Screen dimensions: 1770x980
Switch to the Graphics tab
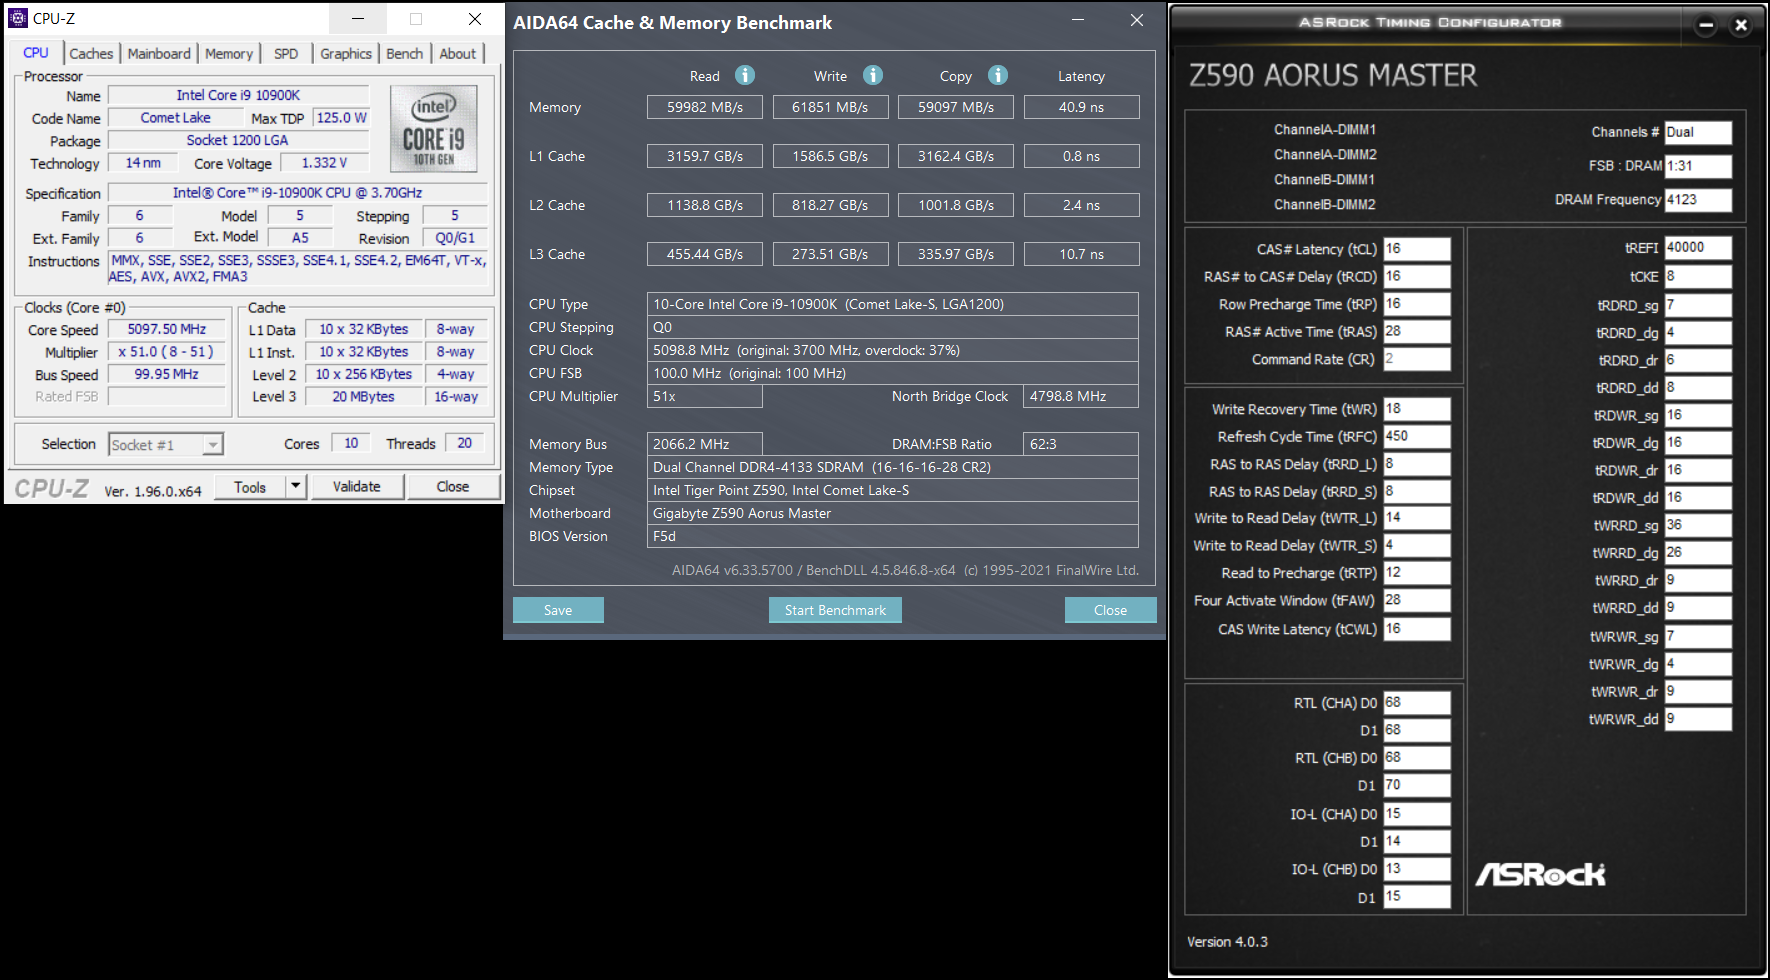click(346, 54)
